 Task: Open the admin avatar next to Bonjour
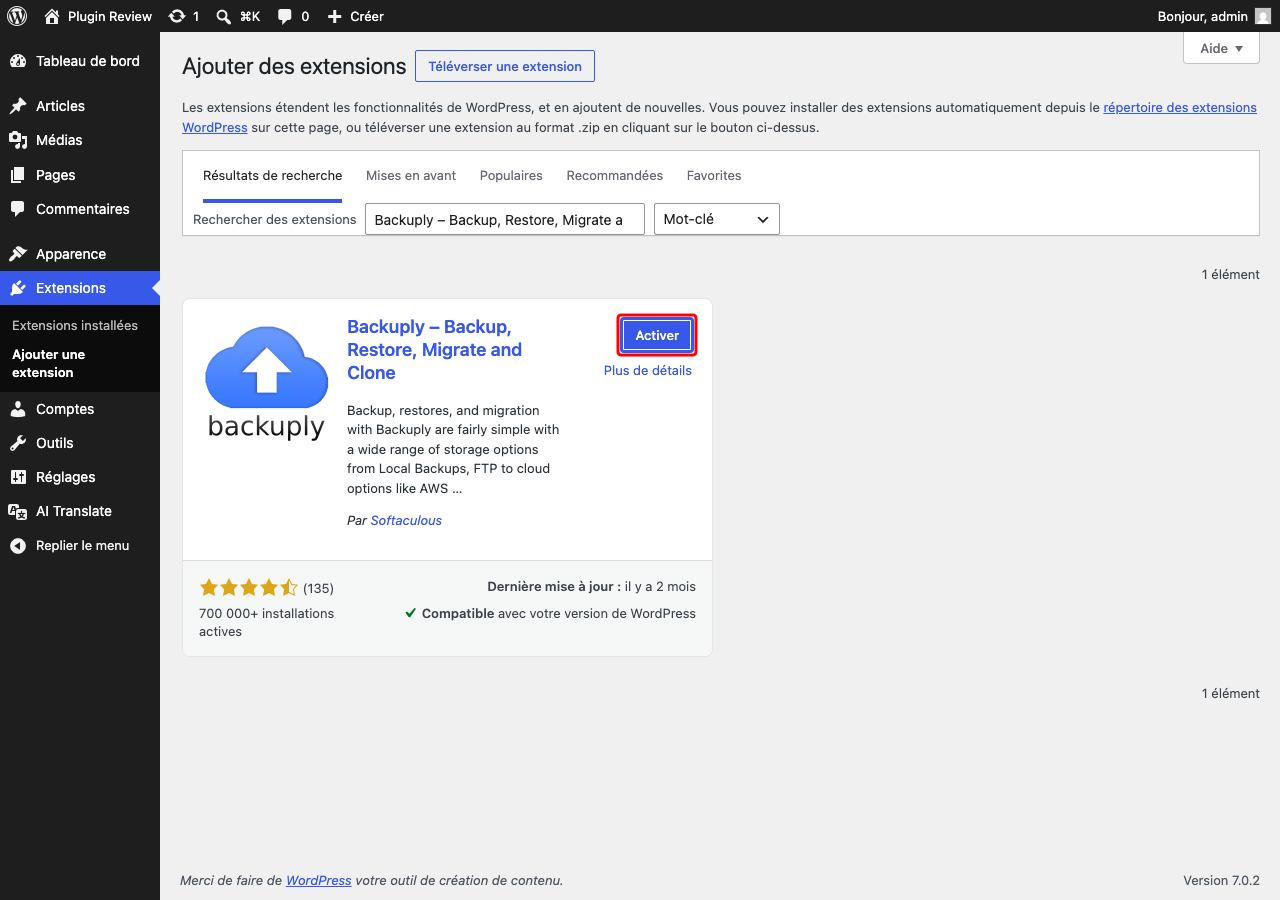point(1263,16)
